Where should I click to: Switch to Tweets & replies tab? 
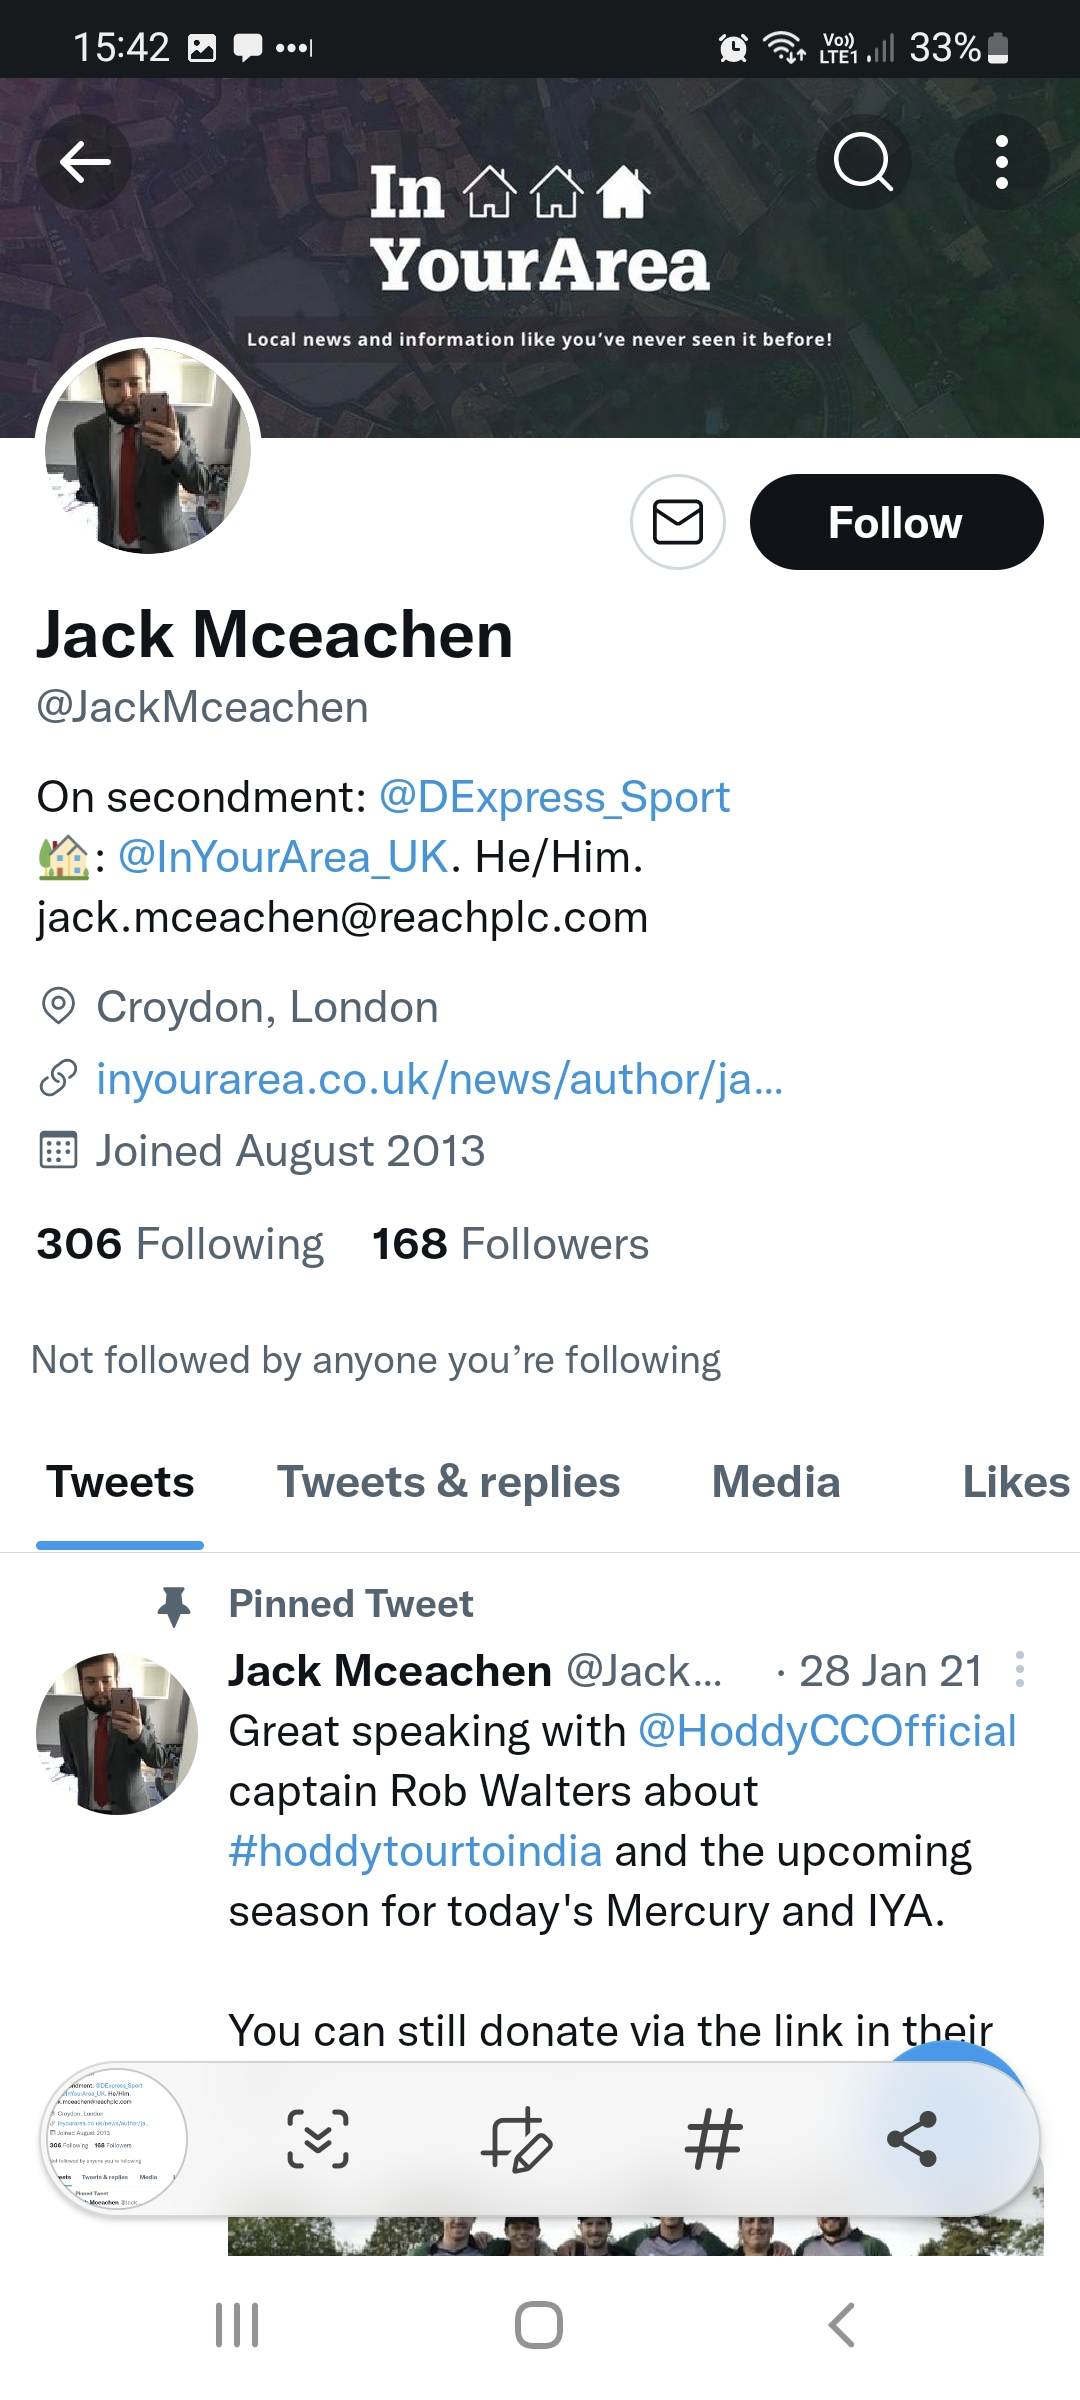(x=448, y=1483)
